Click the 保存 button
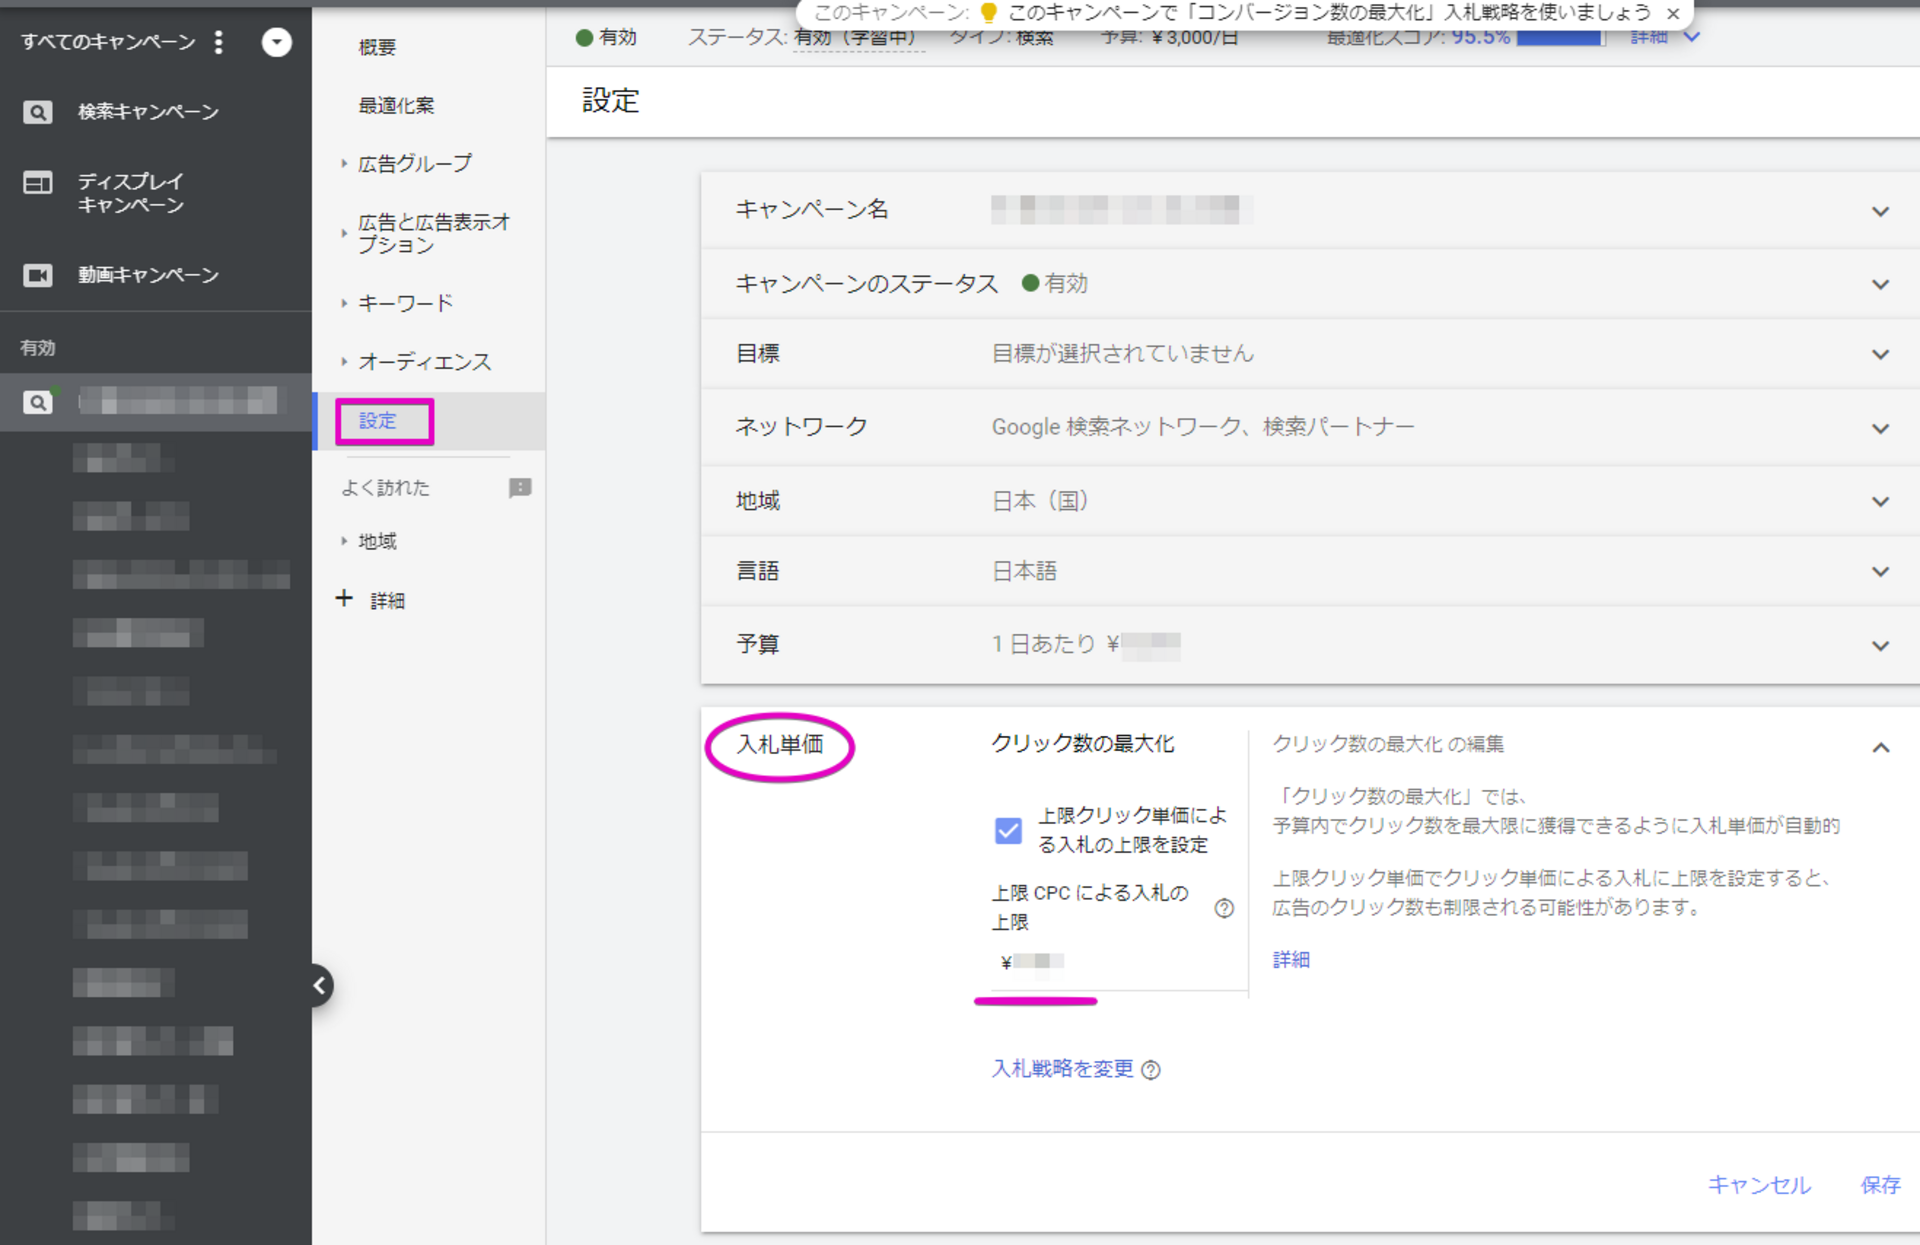This screenshot has height=1245, width=1920. (x=1880, y=1185)
